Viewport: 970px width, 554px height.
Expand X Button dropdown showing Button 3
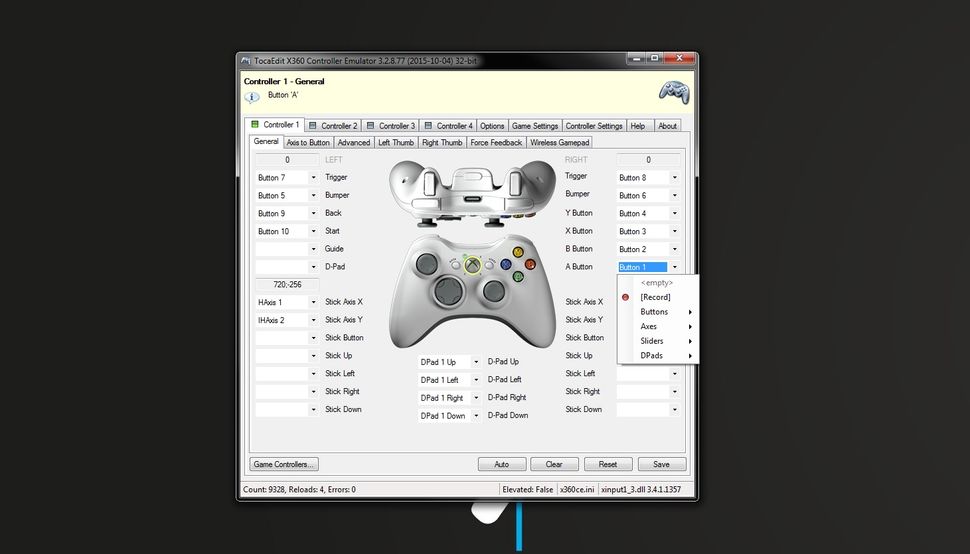(674, 231)
